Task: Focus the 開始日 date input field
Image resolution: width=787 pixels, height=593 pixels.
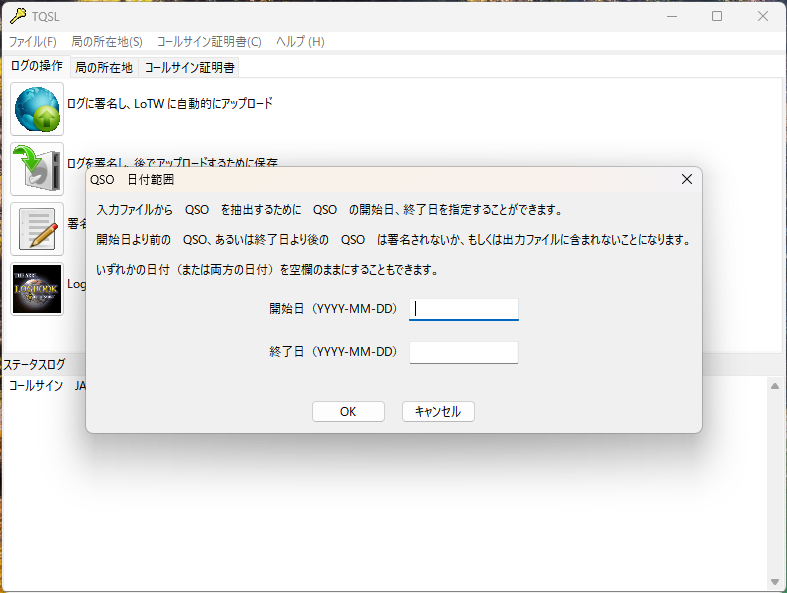Action: 464,309
